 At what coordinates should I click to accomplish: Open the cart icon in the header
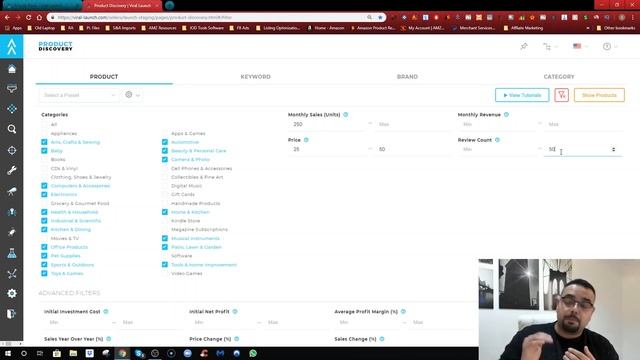tap(547, 47)
